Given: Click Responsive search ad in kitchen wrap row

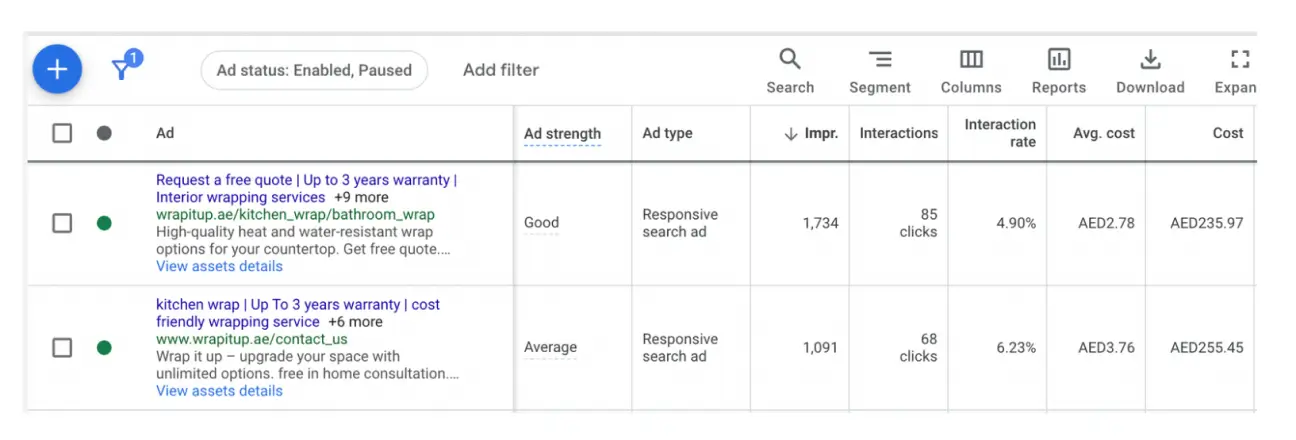Looking at the screenshot, I should pos(680,348).
